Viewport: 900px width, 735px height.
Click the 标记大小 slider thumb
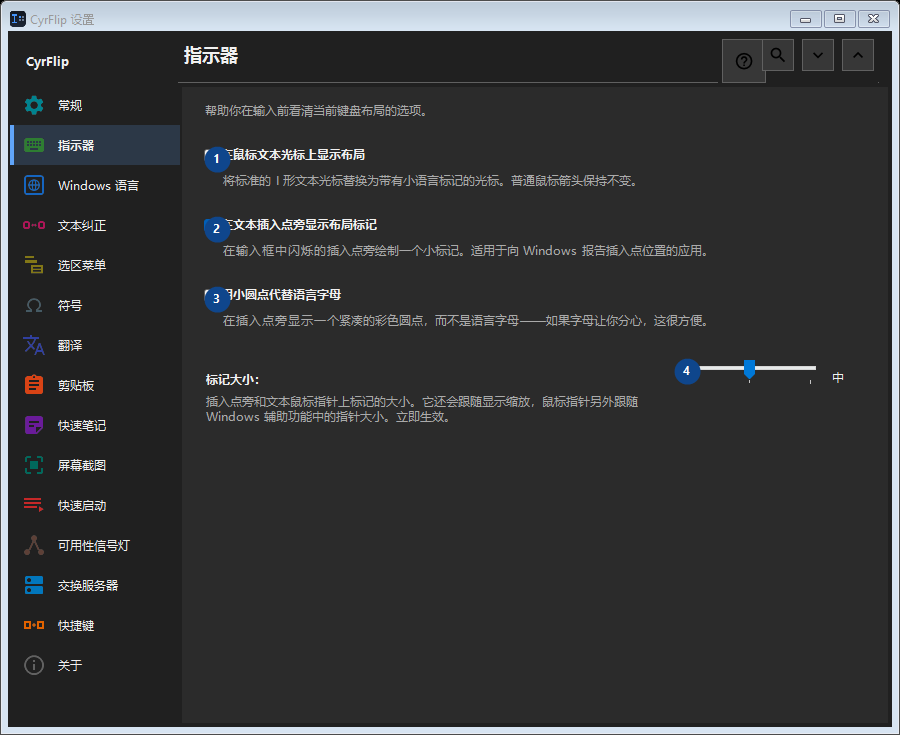pyautogui.click(x=750, y=370)
